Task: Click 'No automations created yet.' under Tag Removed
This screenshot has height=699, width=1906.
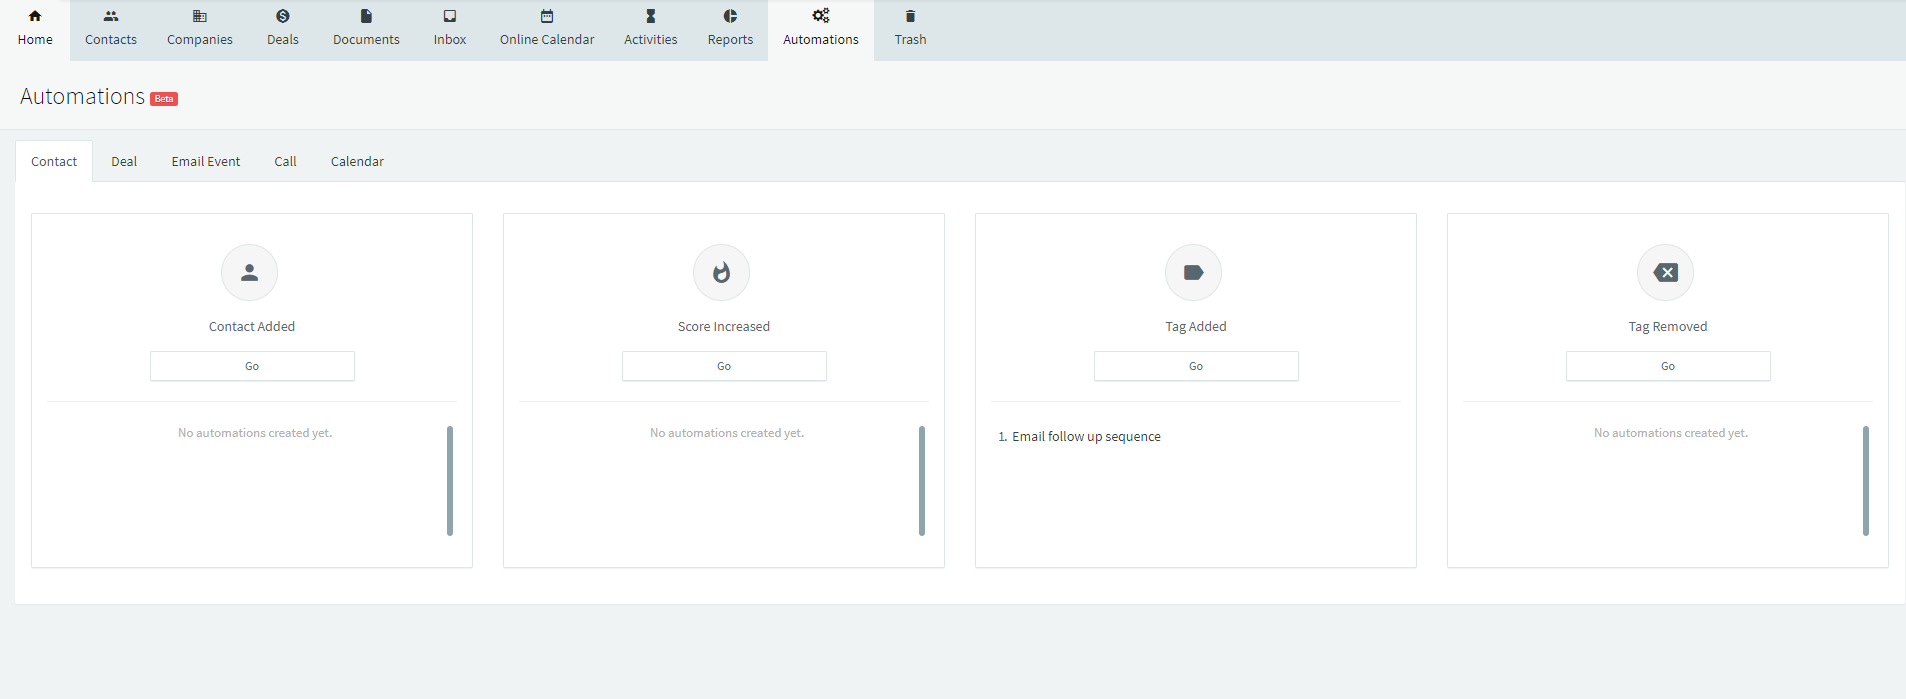Action: click(1671, 433)
